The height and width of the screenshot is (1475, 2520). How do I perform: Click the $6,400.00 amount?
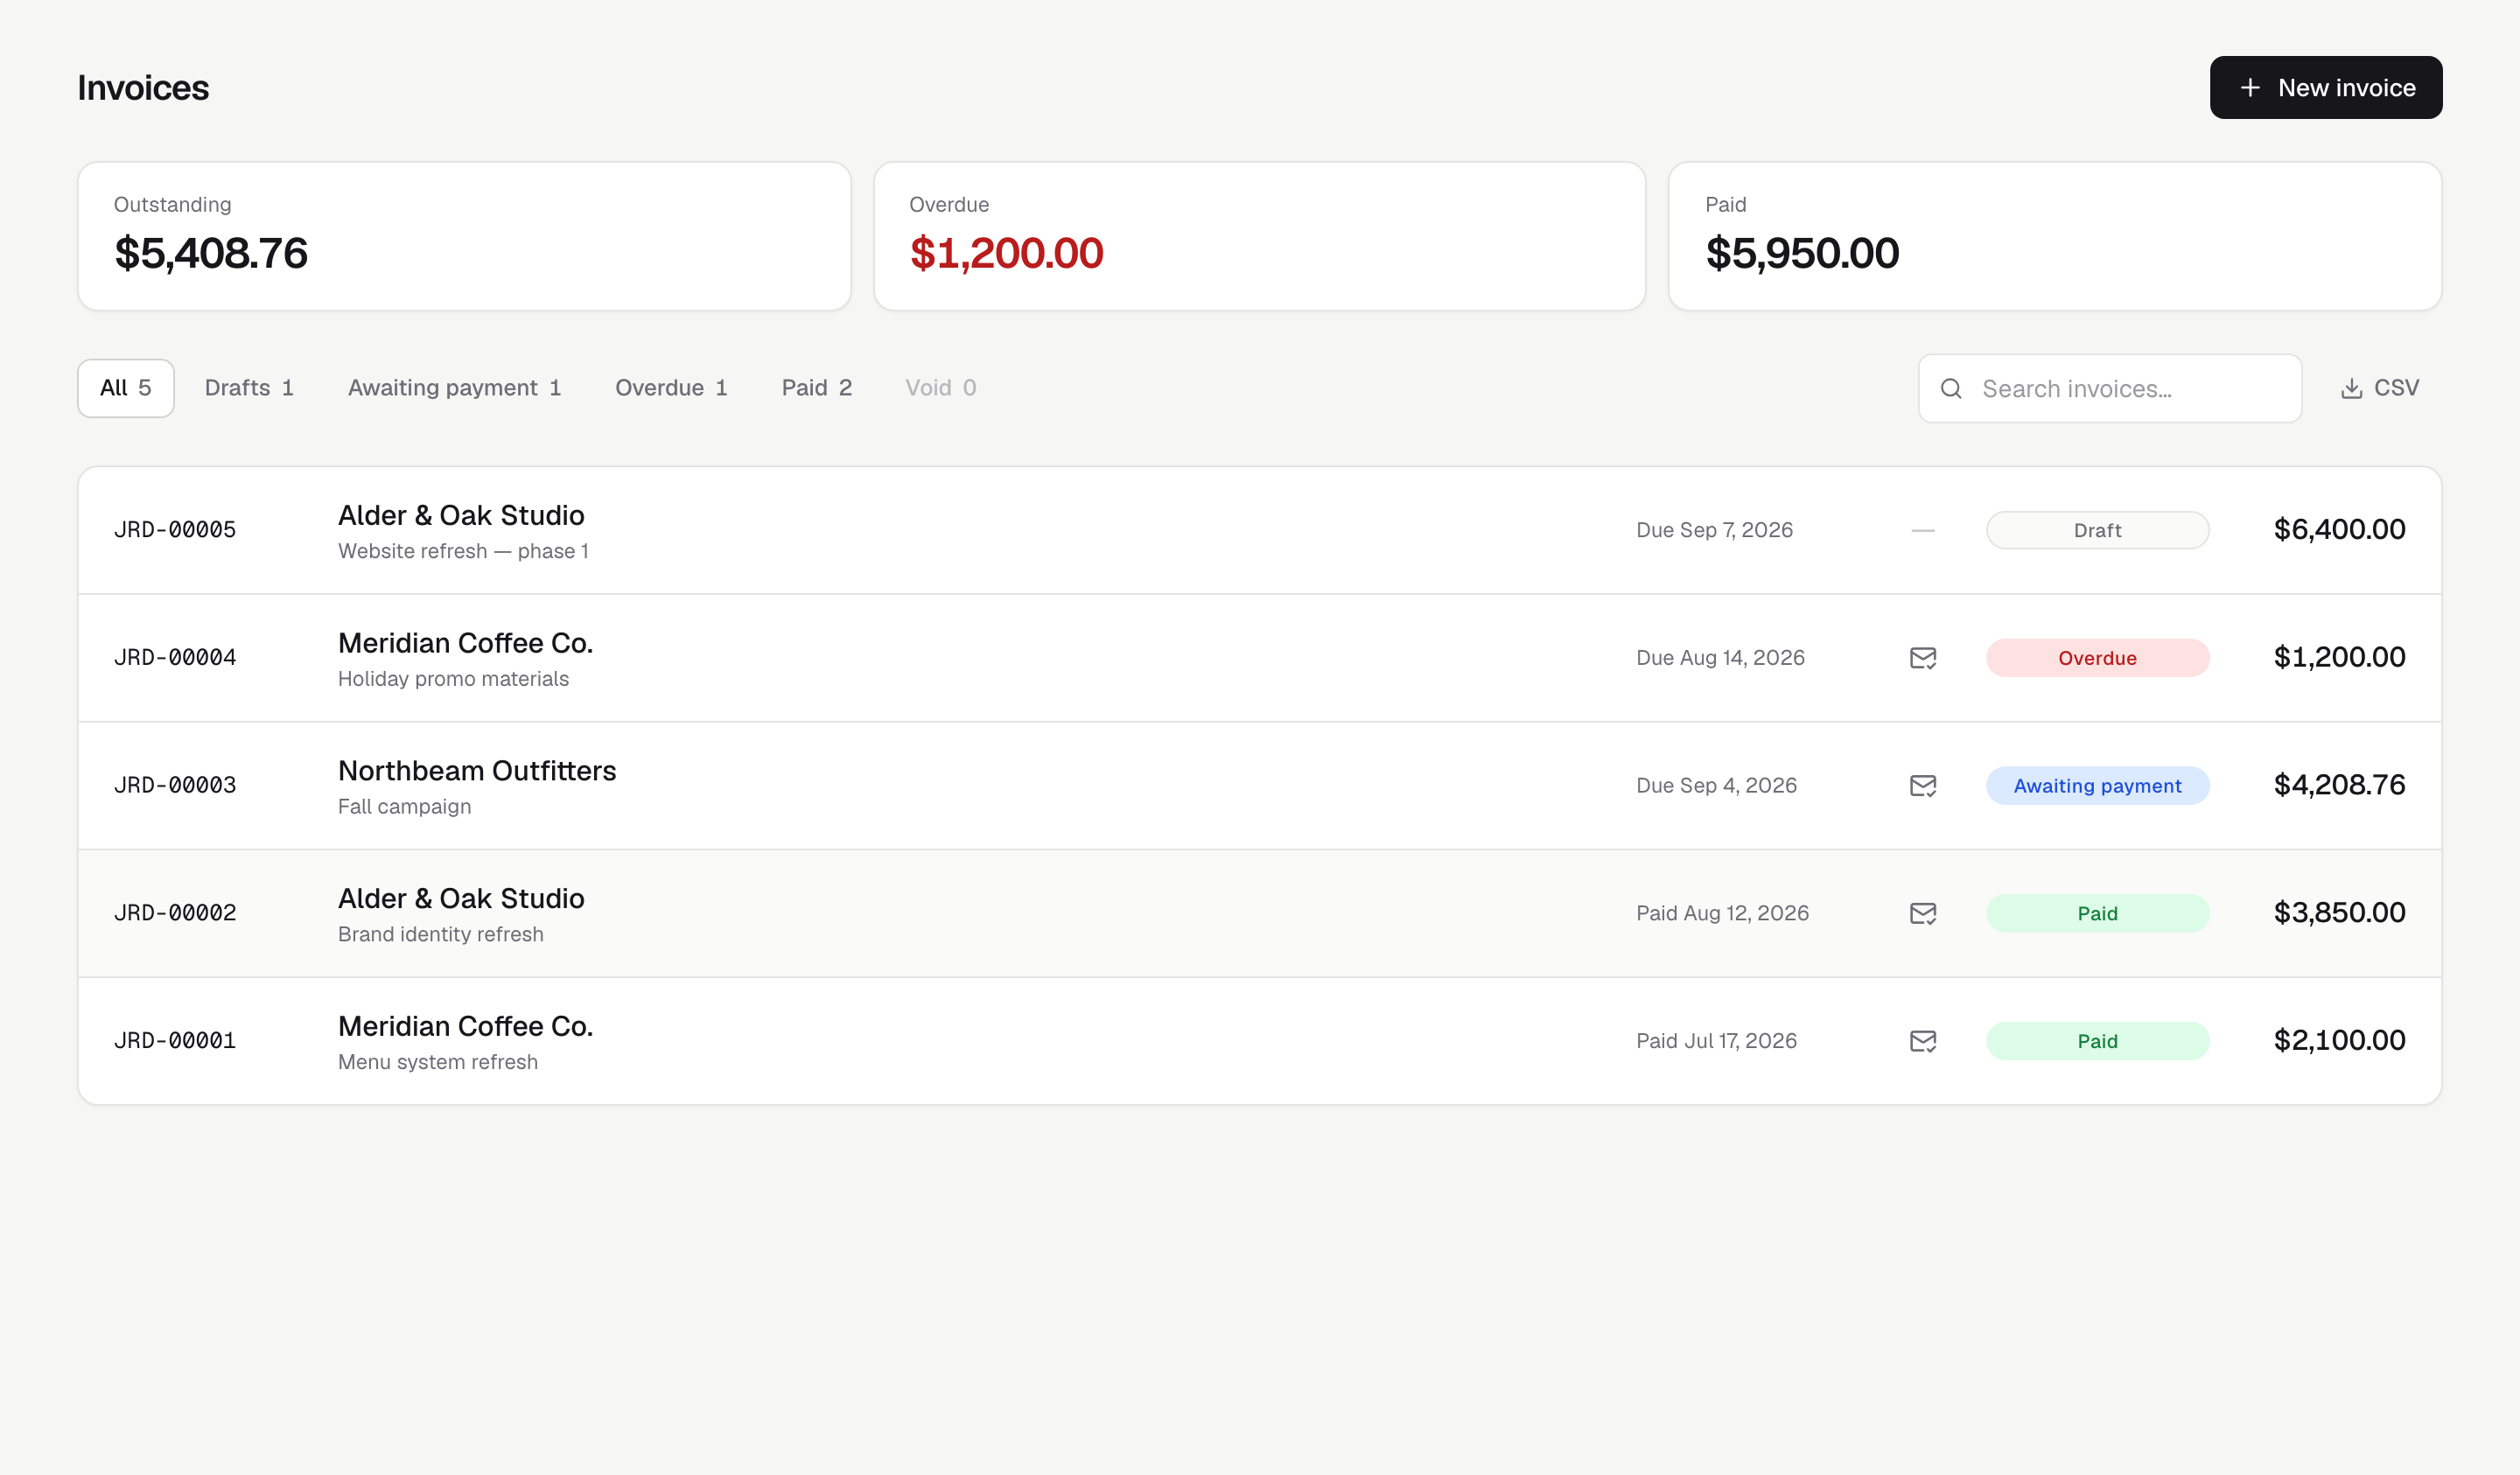[2339, 530]
